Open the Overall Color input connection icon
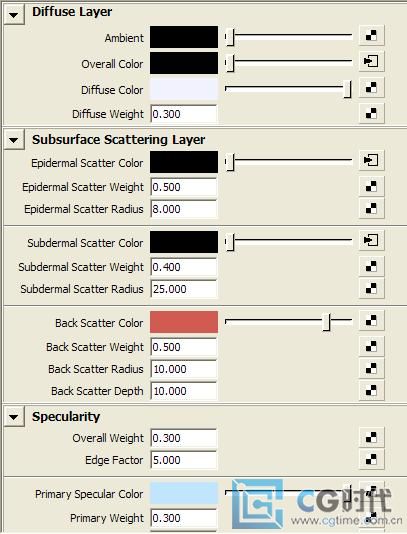407x534 pixels. coord(371,61)
